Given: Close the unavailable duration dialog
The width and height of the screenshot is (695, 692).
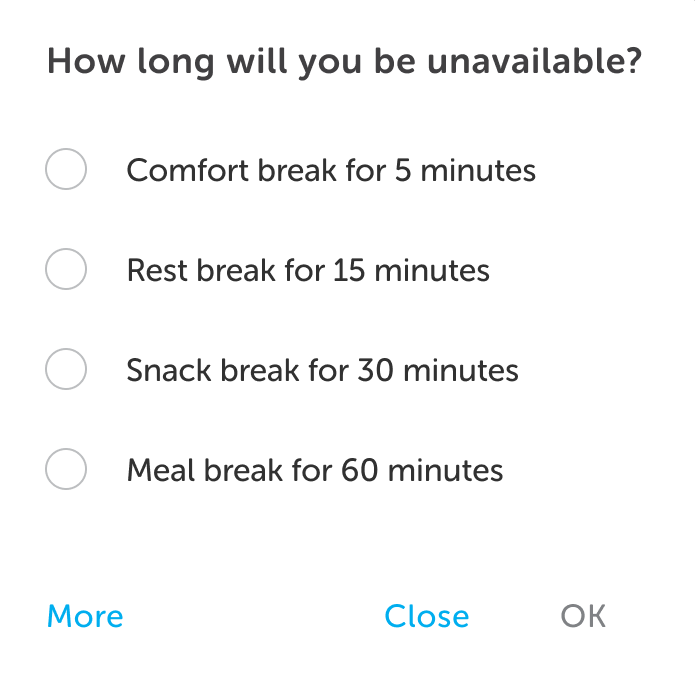Looking at the screenshot, I should tap(426, 616).
